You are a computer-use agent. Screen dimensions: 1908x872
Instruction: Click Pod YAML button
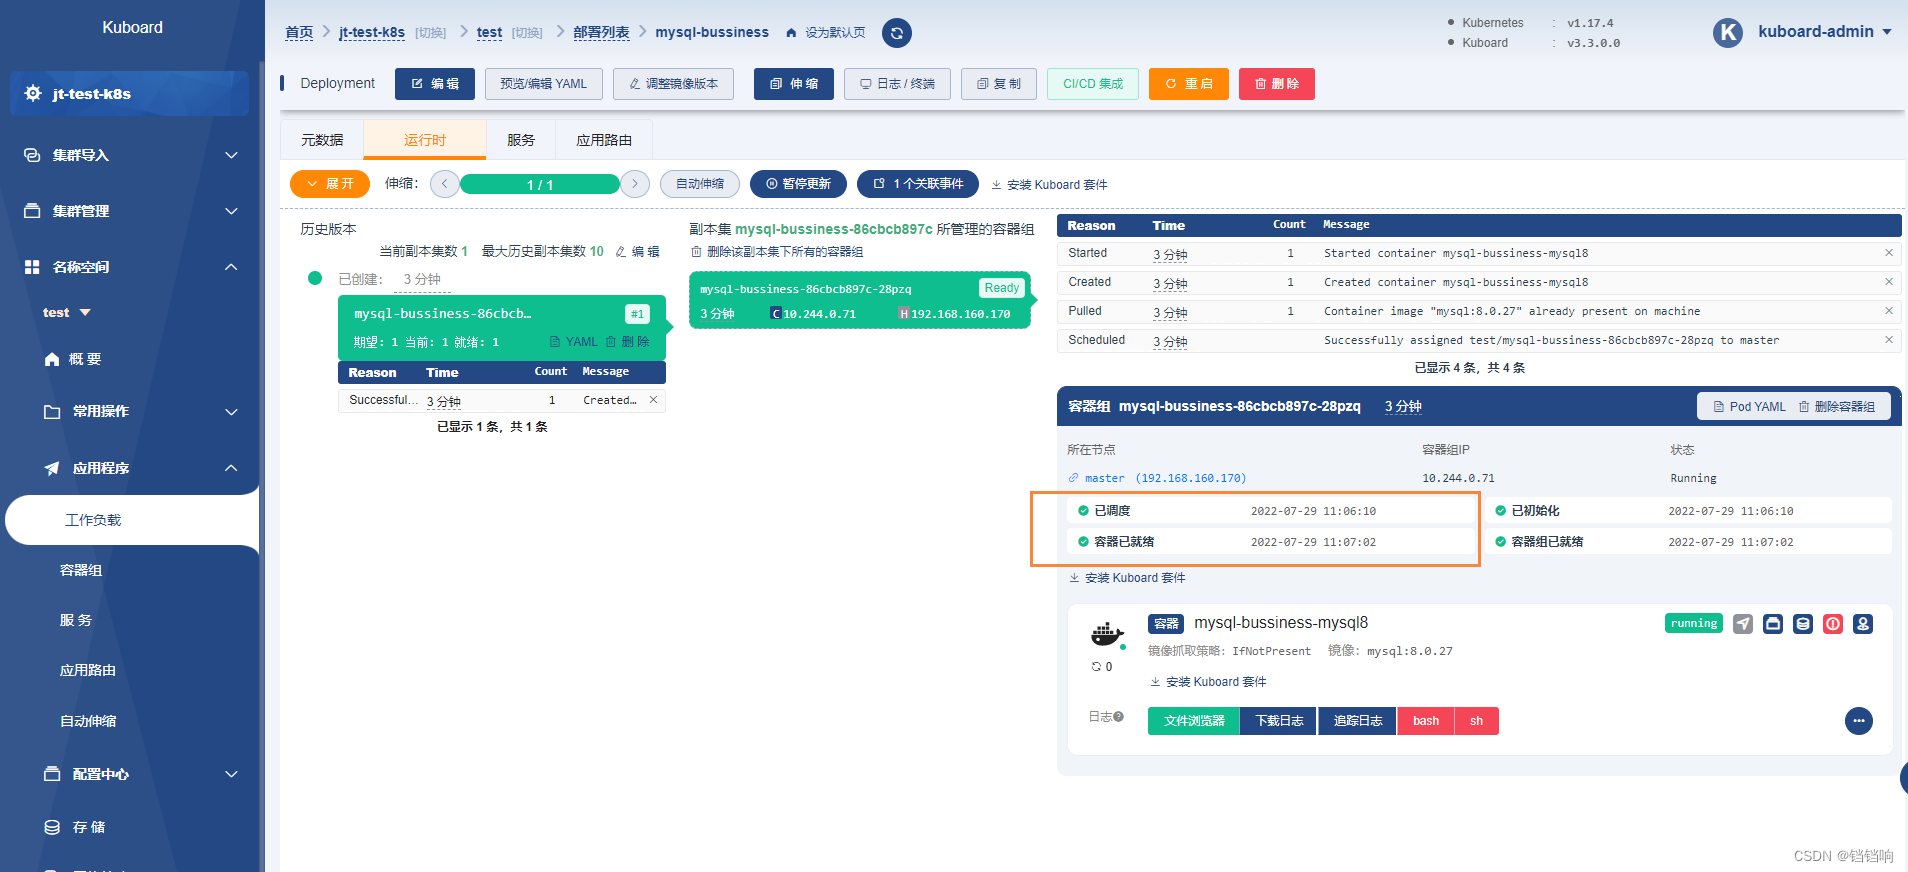pyautogui.click(x=1749, y=407)
